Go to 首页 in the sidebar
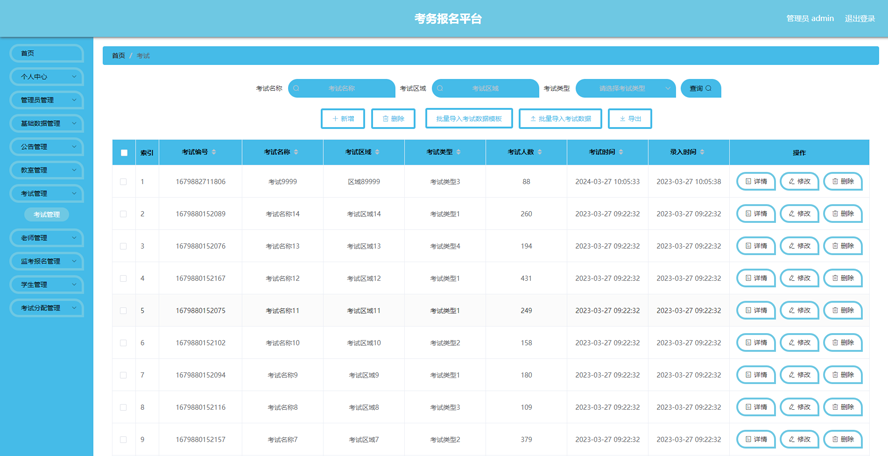The image size is (888, 456). [x=46, y=53]
